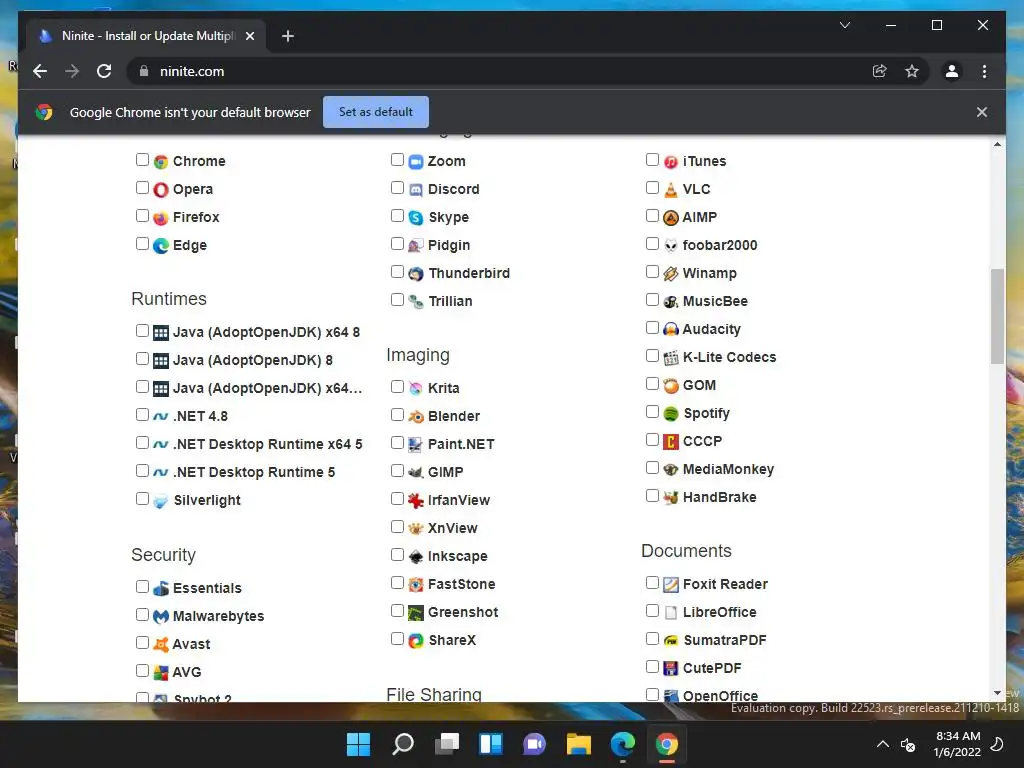
Task: Open Chrome's three-dot menu
Action: 984,71
